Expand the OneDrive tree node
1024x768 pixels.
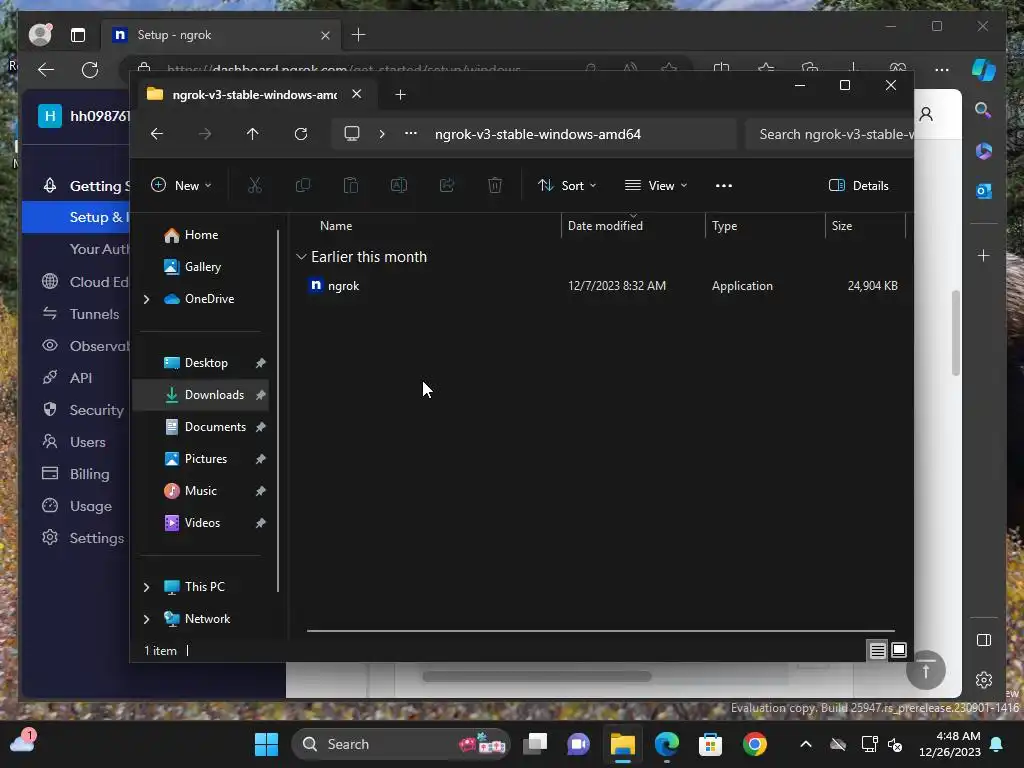[147, 299]
